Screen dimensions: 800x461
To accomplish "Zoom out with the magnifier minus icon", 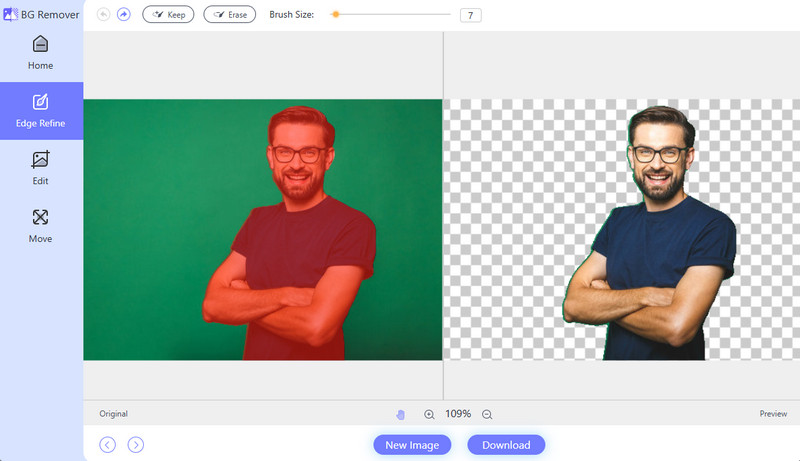I will point(487,414).
